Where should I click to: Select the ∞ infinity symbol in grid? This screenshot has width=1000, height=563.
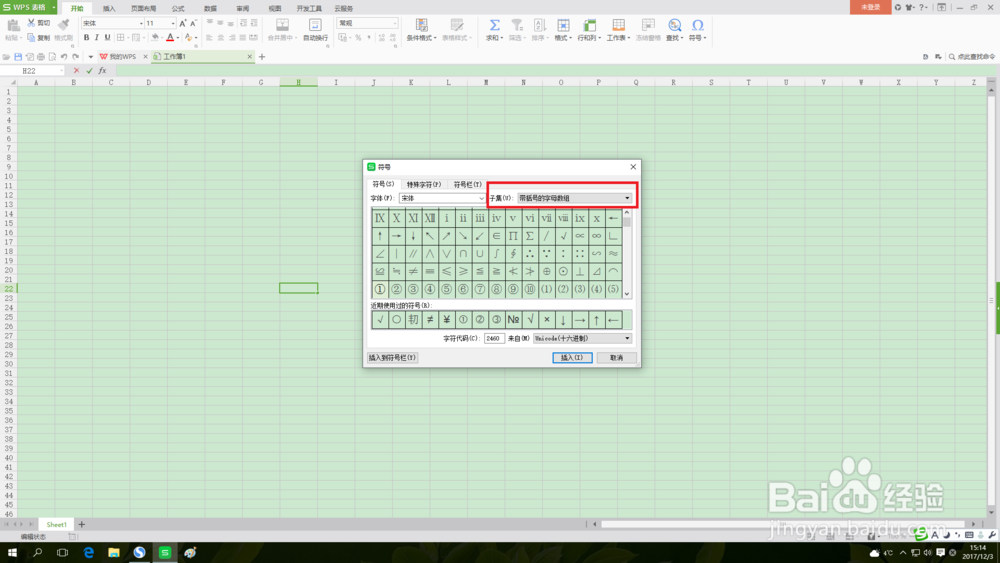(x=596, y=236)
